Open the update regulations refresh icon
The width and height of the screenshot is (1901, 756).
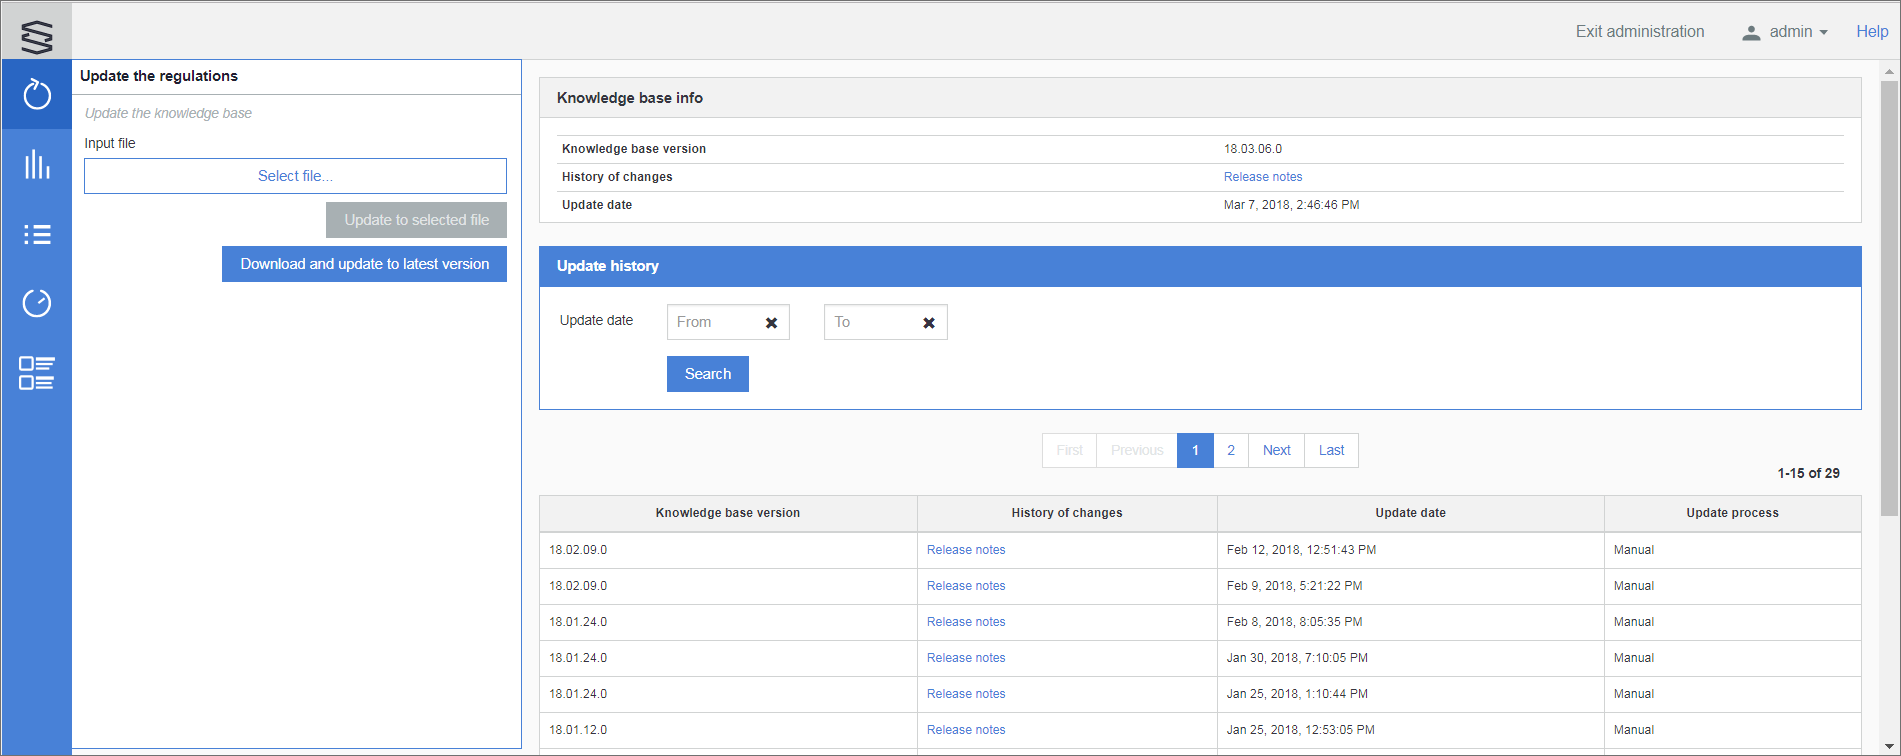37,95
